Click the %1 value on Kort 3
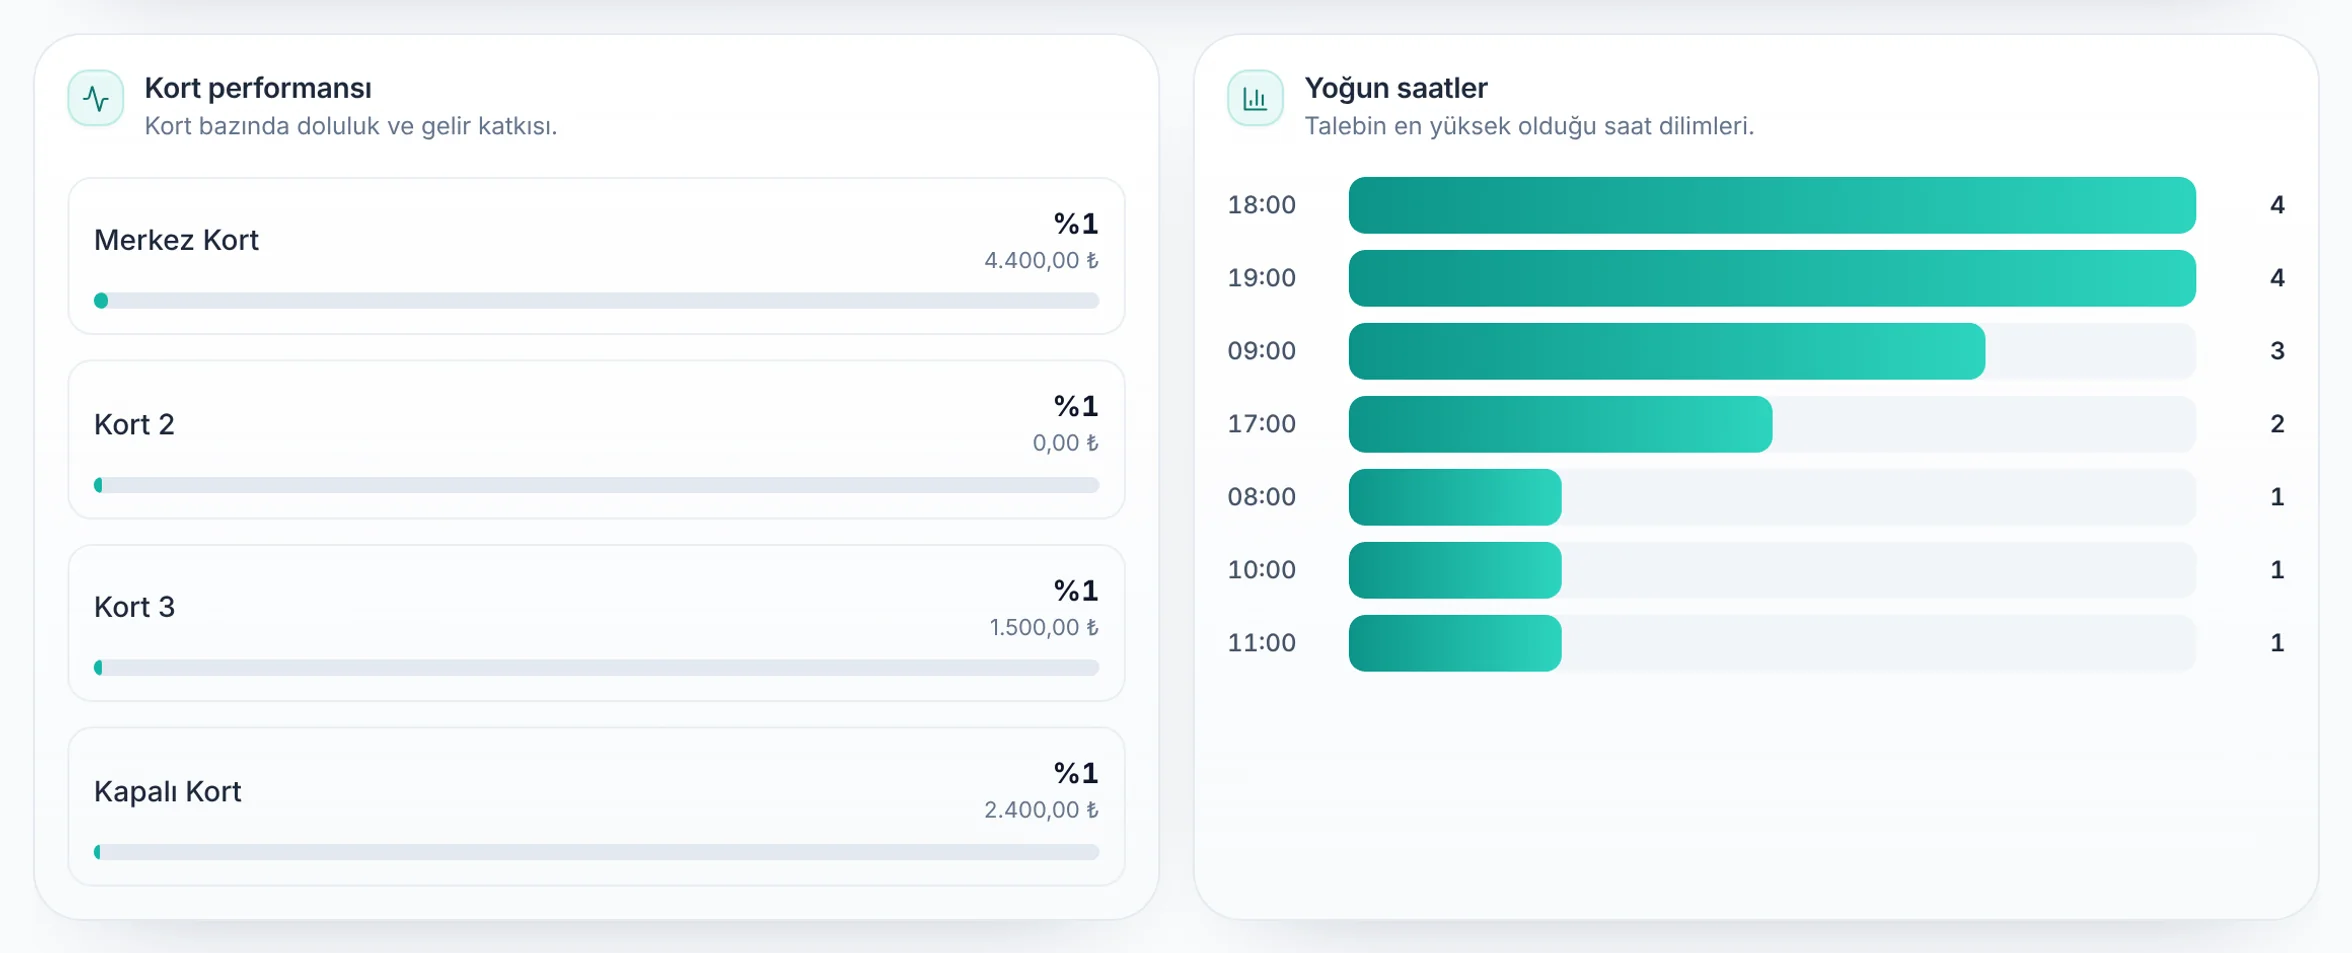This screenshot has width=2352, height=953. pyautogui.click(x=1076, y=591)
